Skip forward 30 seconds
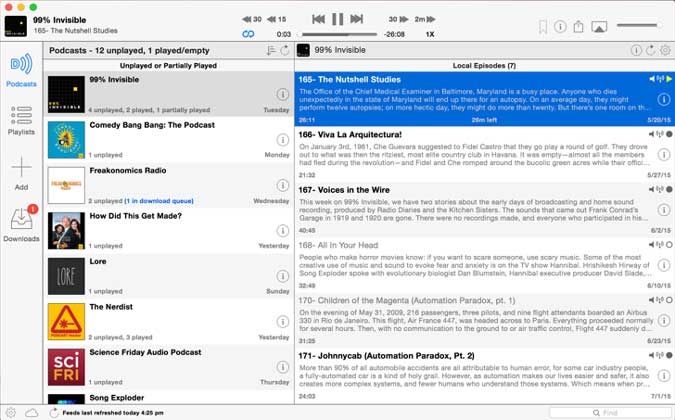675x420 pixels. tap(398, 19)
